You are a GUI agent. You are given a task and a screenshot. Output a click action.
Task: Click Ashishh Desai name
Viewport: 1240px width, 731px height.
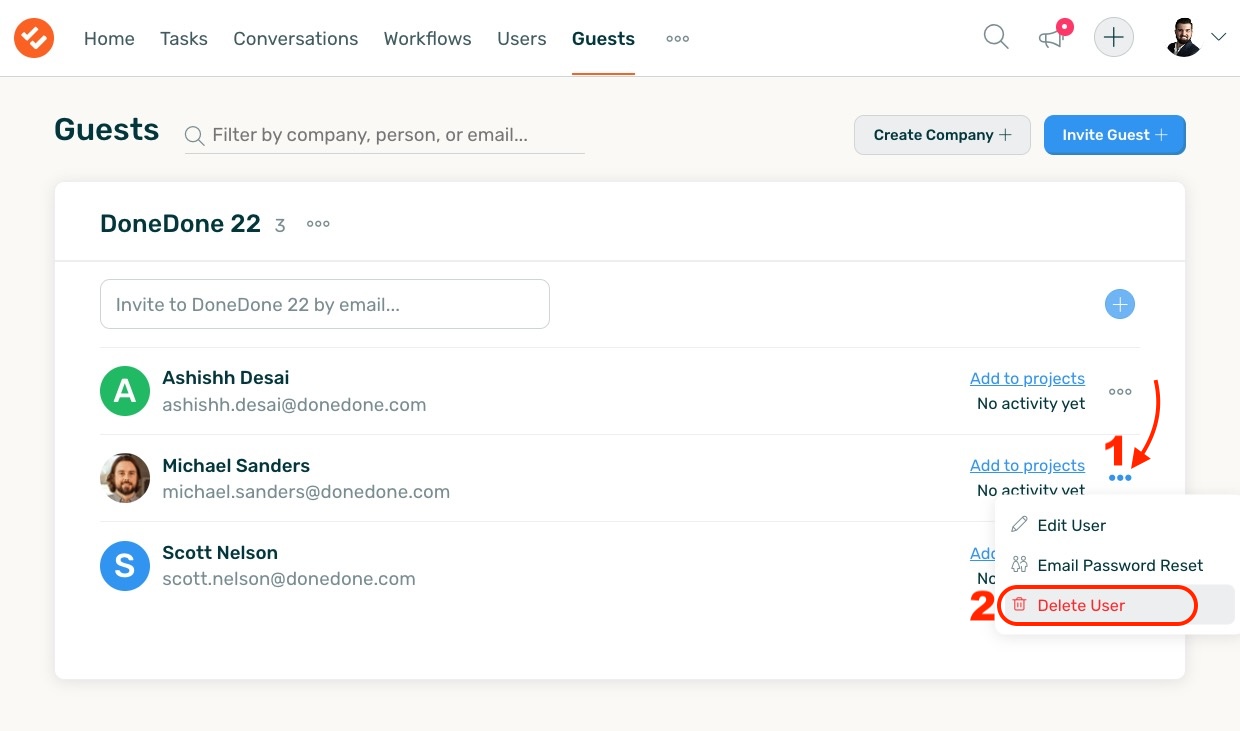click(x=226, y=378)
